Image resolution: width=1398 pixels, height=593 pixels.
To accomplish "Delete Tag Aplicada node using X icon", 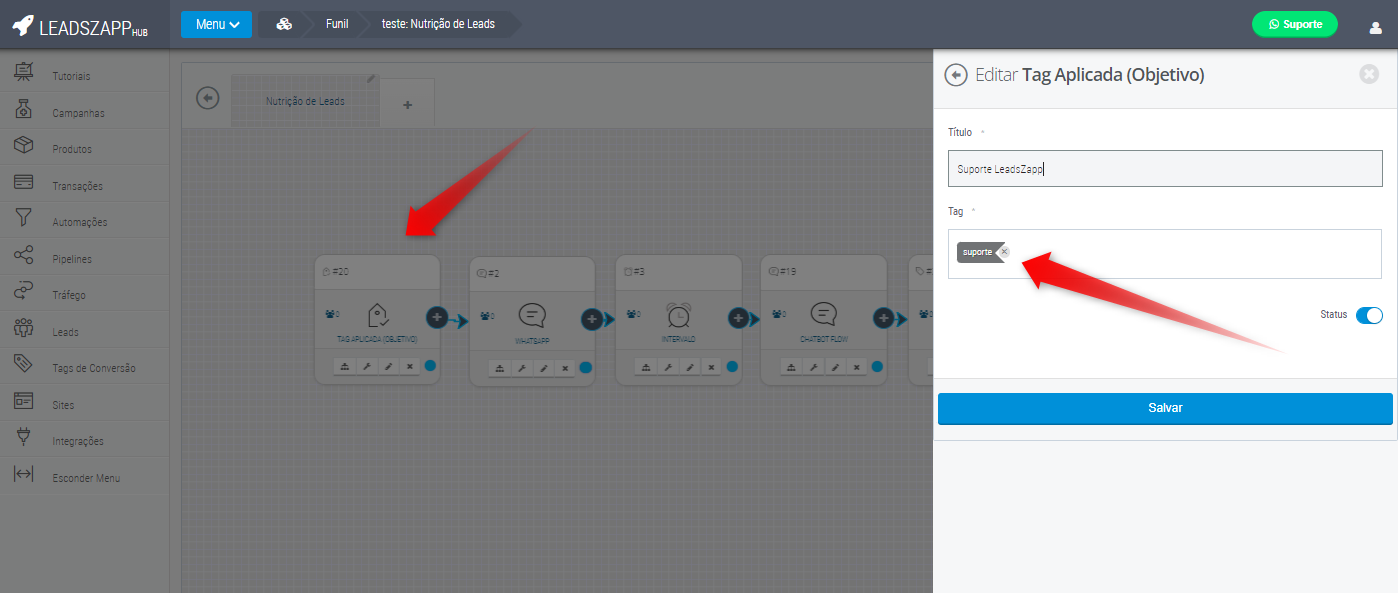I will click(x=410, y=367).
